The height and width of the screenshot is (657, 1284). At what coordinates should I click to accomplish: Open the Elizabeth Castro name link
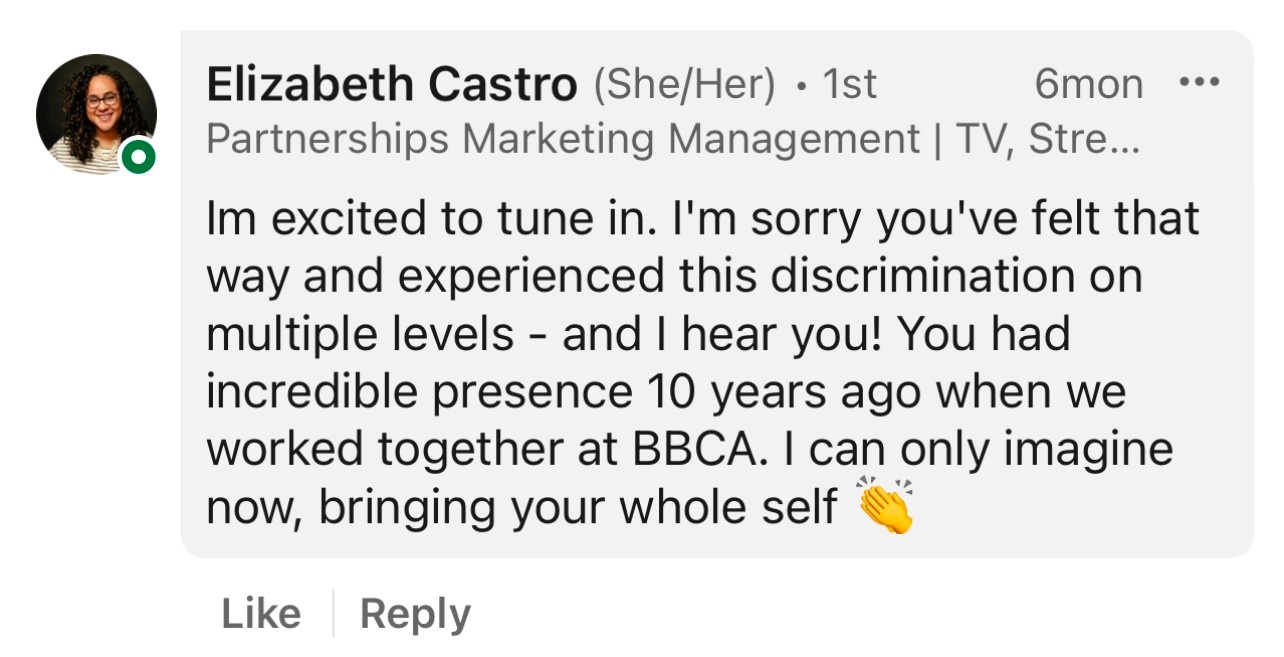391,85
